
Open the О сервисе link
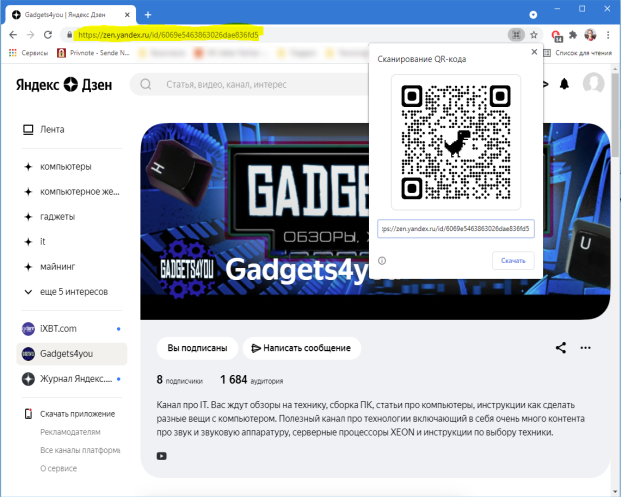point(58,469)
